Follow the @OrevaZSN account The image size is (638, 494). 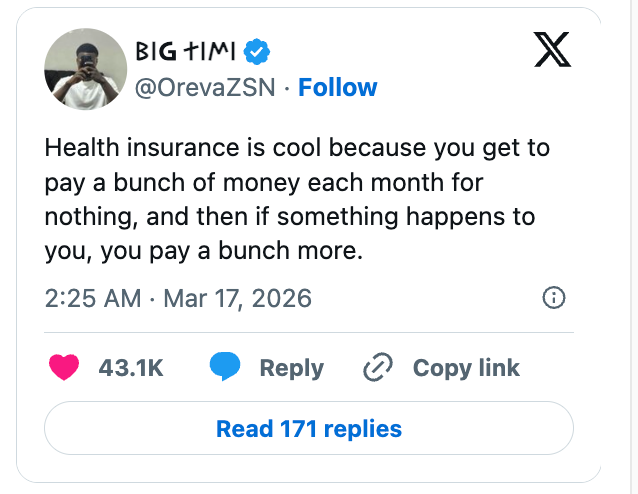pos(337,88)
